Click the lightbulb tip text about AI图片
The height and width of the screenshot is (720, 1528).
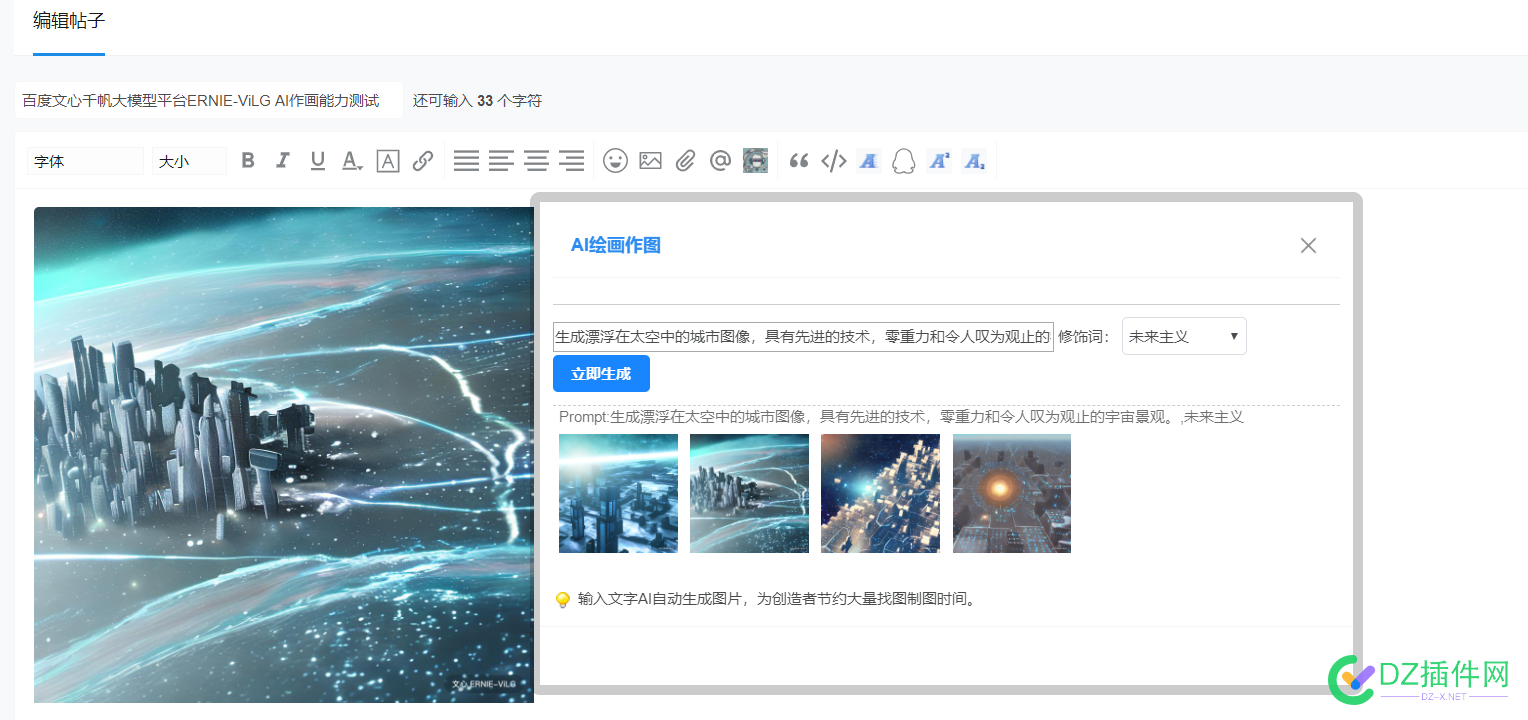coord(776,600)
